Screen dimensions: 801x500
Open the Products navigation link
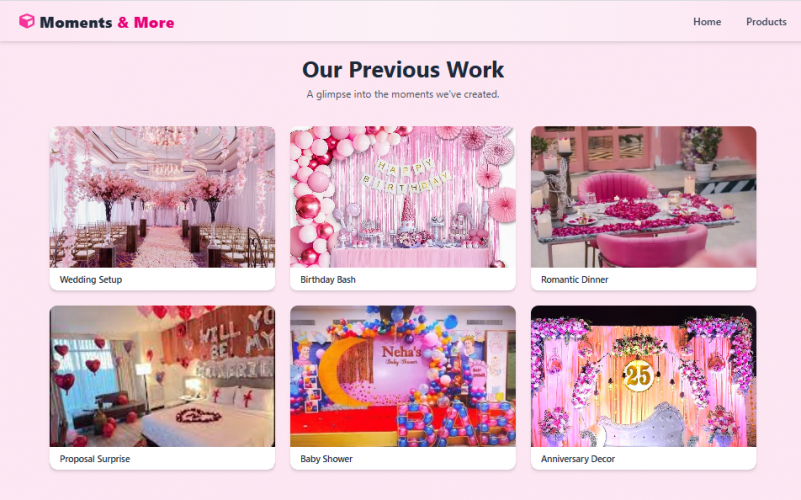[766, 21]
